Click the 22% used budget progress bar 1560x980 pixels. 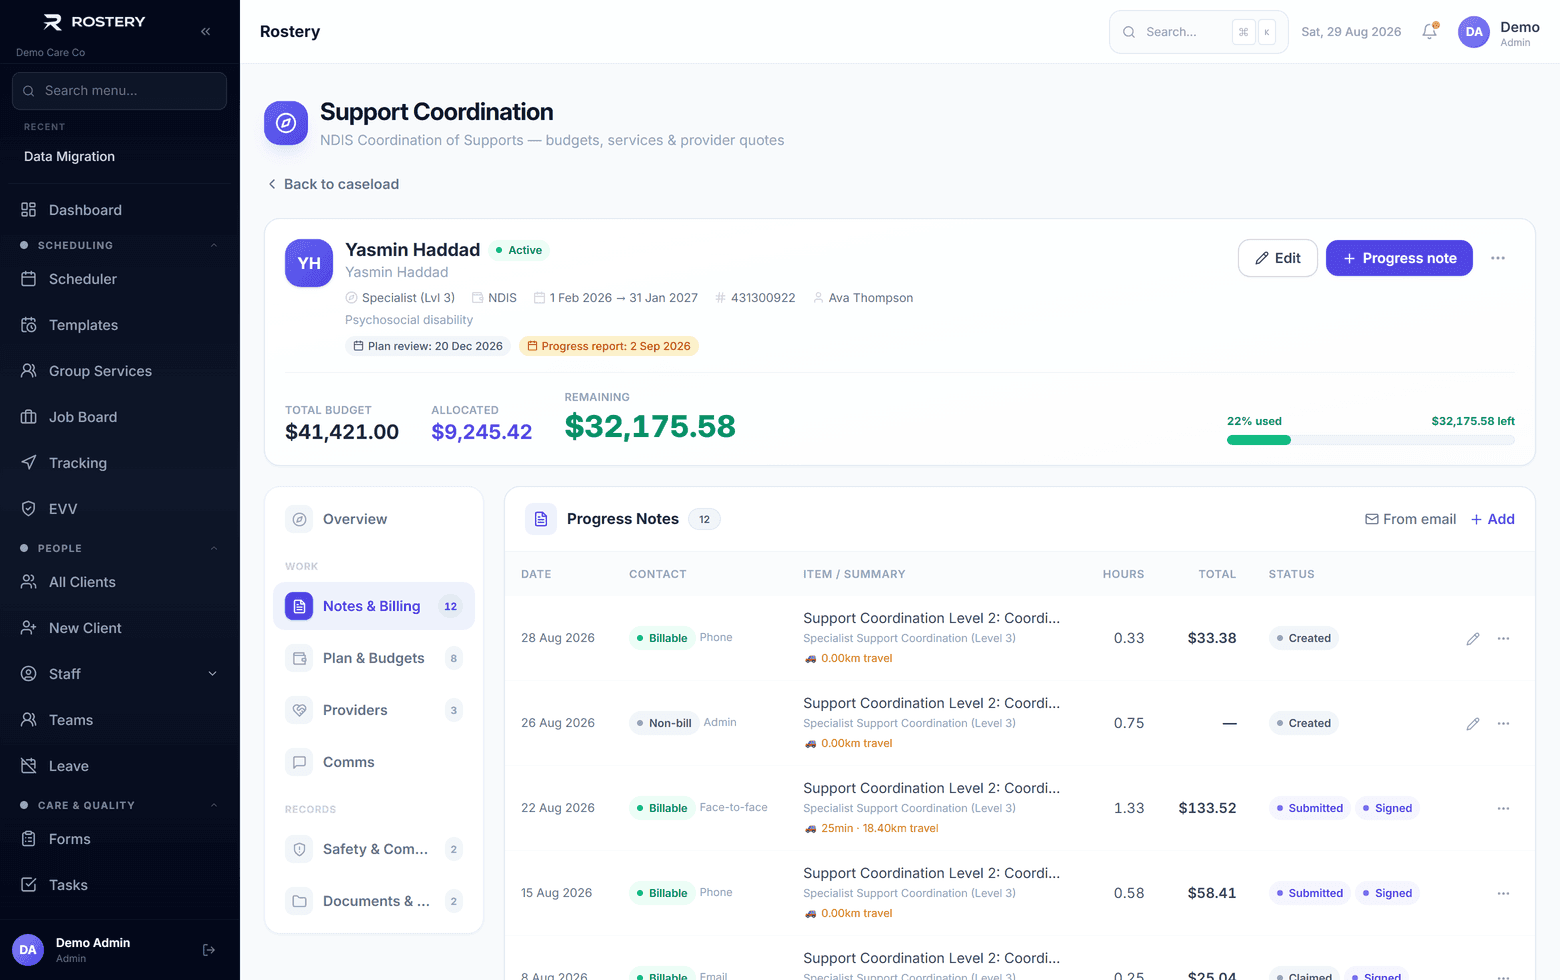[1371, 440]
